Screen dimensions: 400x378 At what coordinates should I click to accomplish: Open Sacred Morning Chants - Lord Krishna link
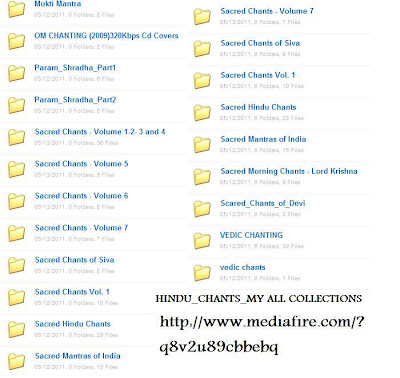tap(289, 171)
